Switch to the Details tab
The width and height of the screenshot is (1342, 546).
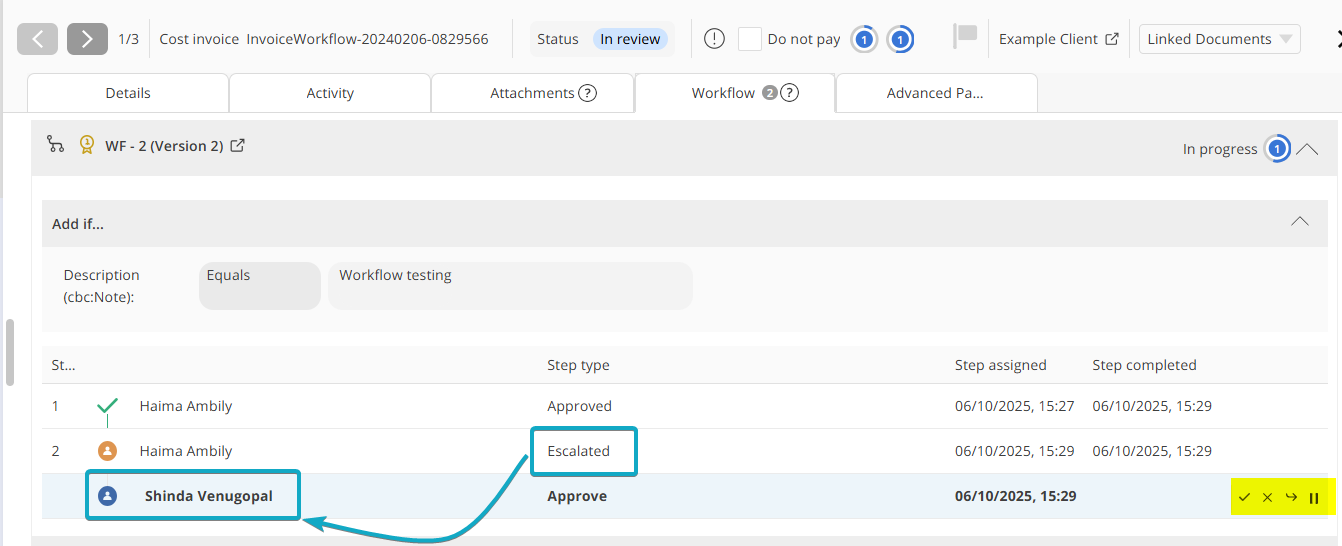[x=128, y=93]
